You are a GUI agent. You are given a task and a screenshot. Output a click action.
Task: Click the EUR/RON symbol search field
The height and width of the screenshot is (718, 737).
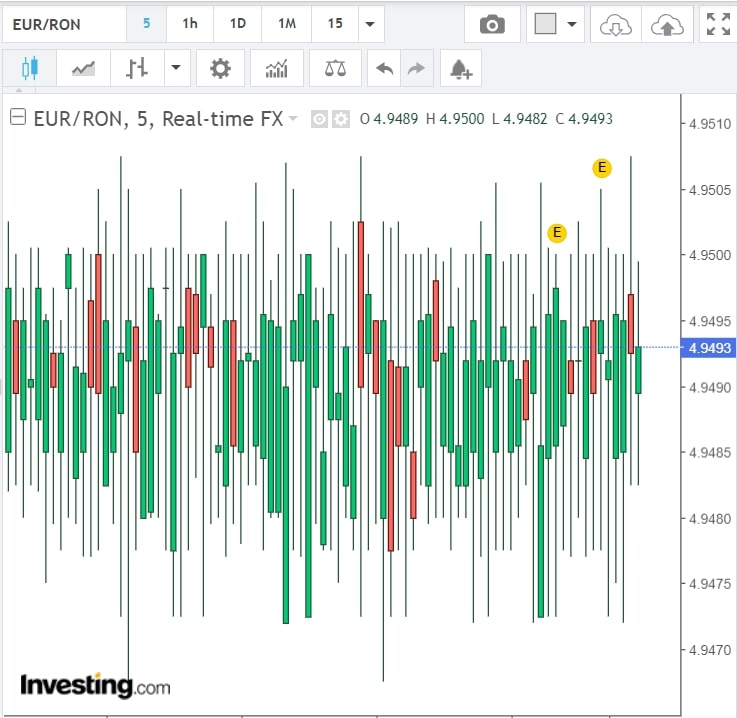click(x=64, y=24)
